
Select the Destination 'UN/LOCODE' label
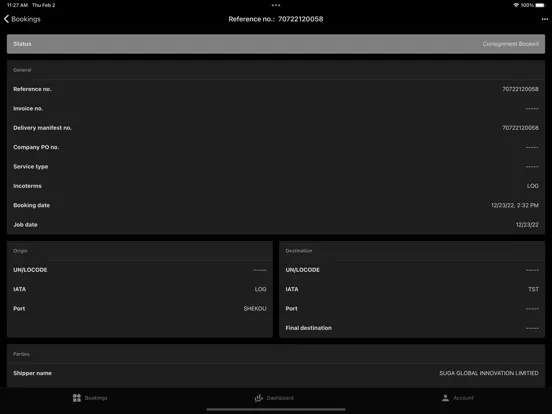click(x=303, y=270)
